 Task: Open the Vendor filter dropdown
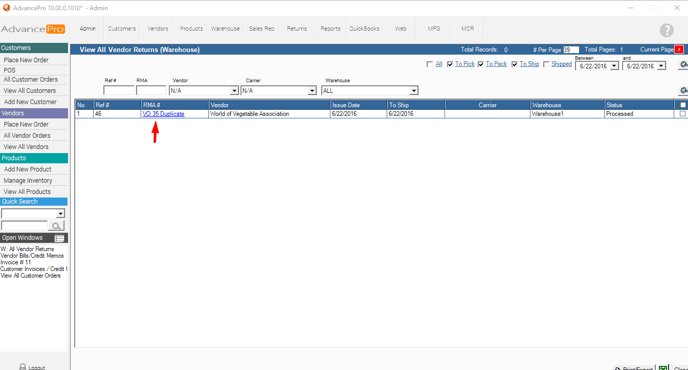click(x=234, y=91)
